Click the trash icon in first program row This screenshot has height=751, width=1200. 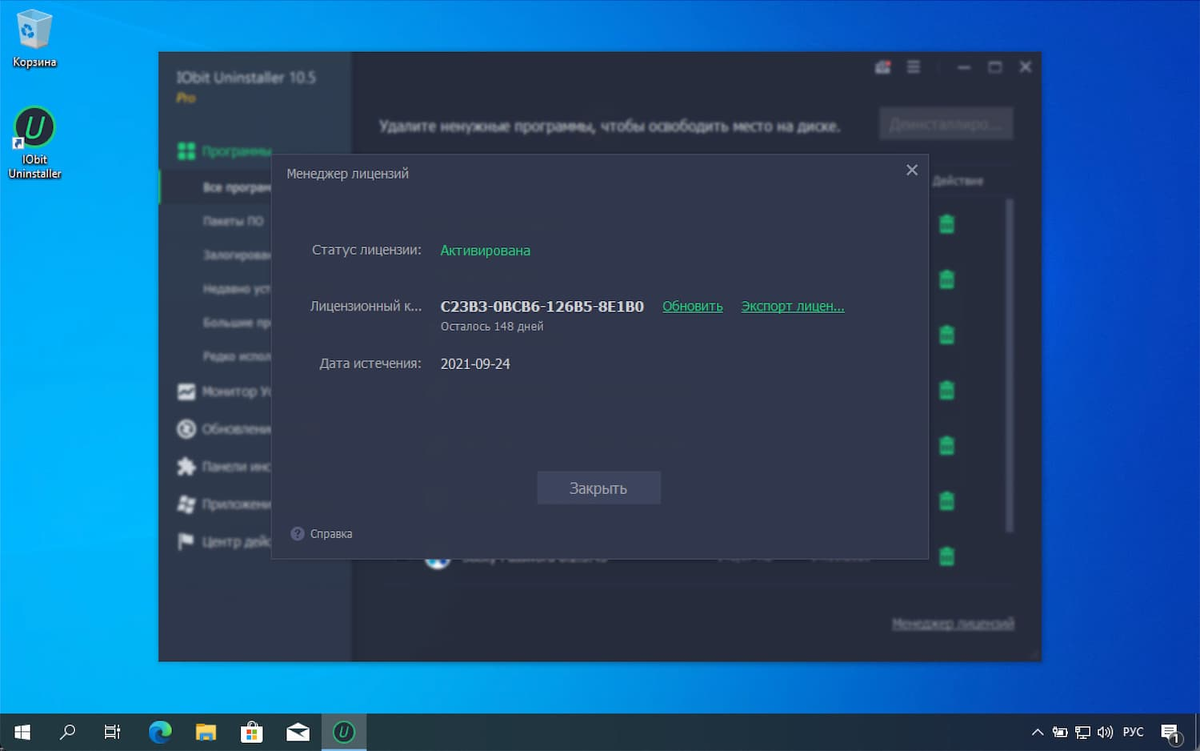(x=946, y=224)
